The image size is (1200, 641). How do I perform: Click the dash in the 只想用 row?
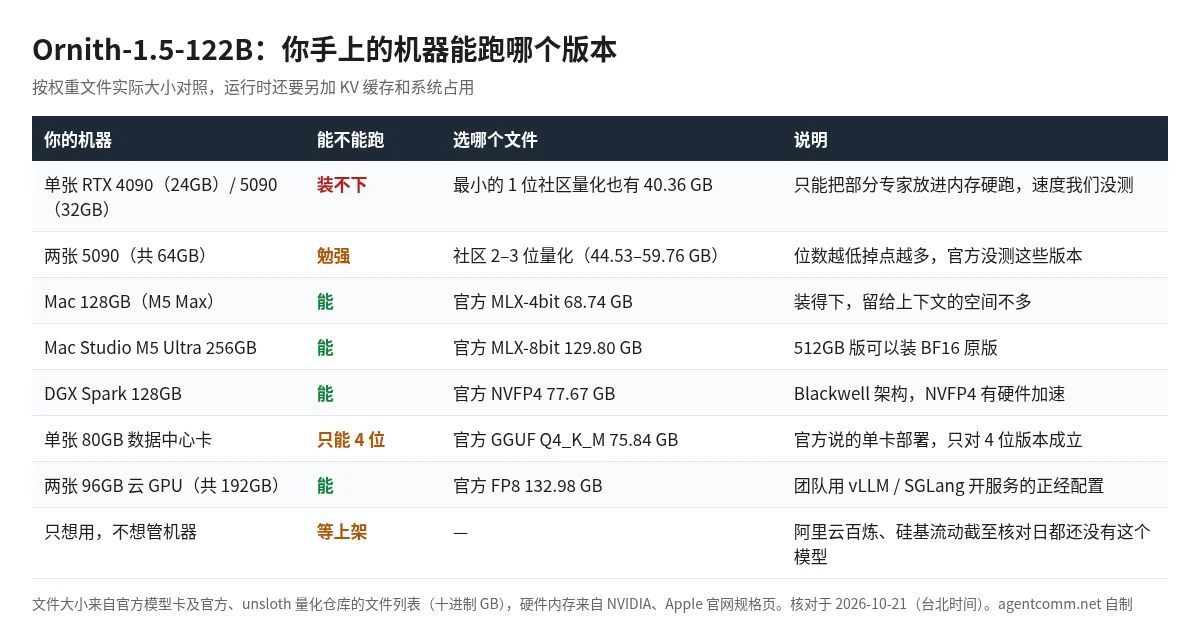point(460,532)
